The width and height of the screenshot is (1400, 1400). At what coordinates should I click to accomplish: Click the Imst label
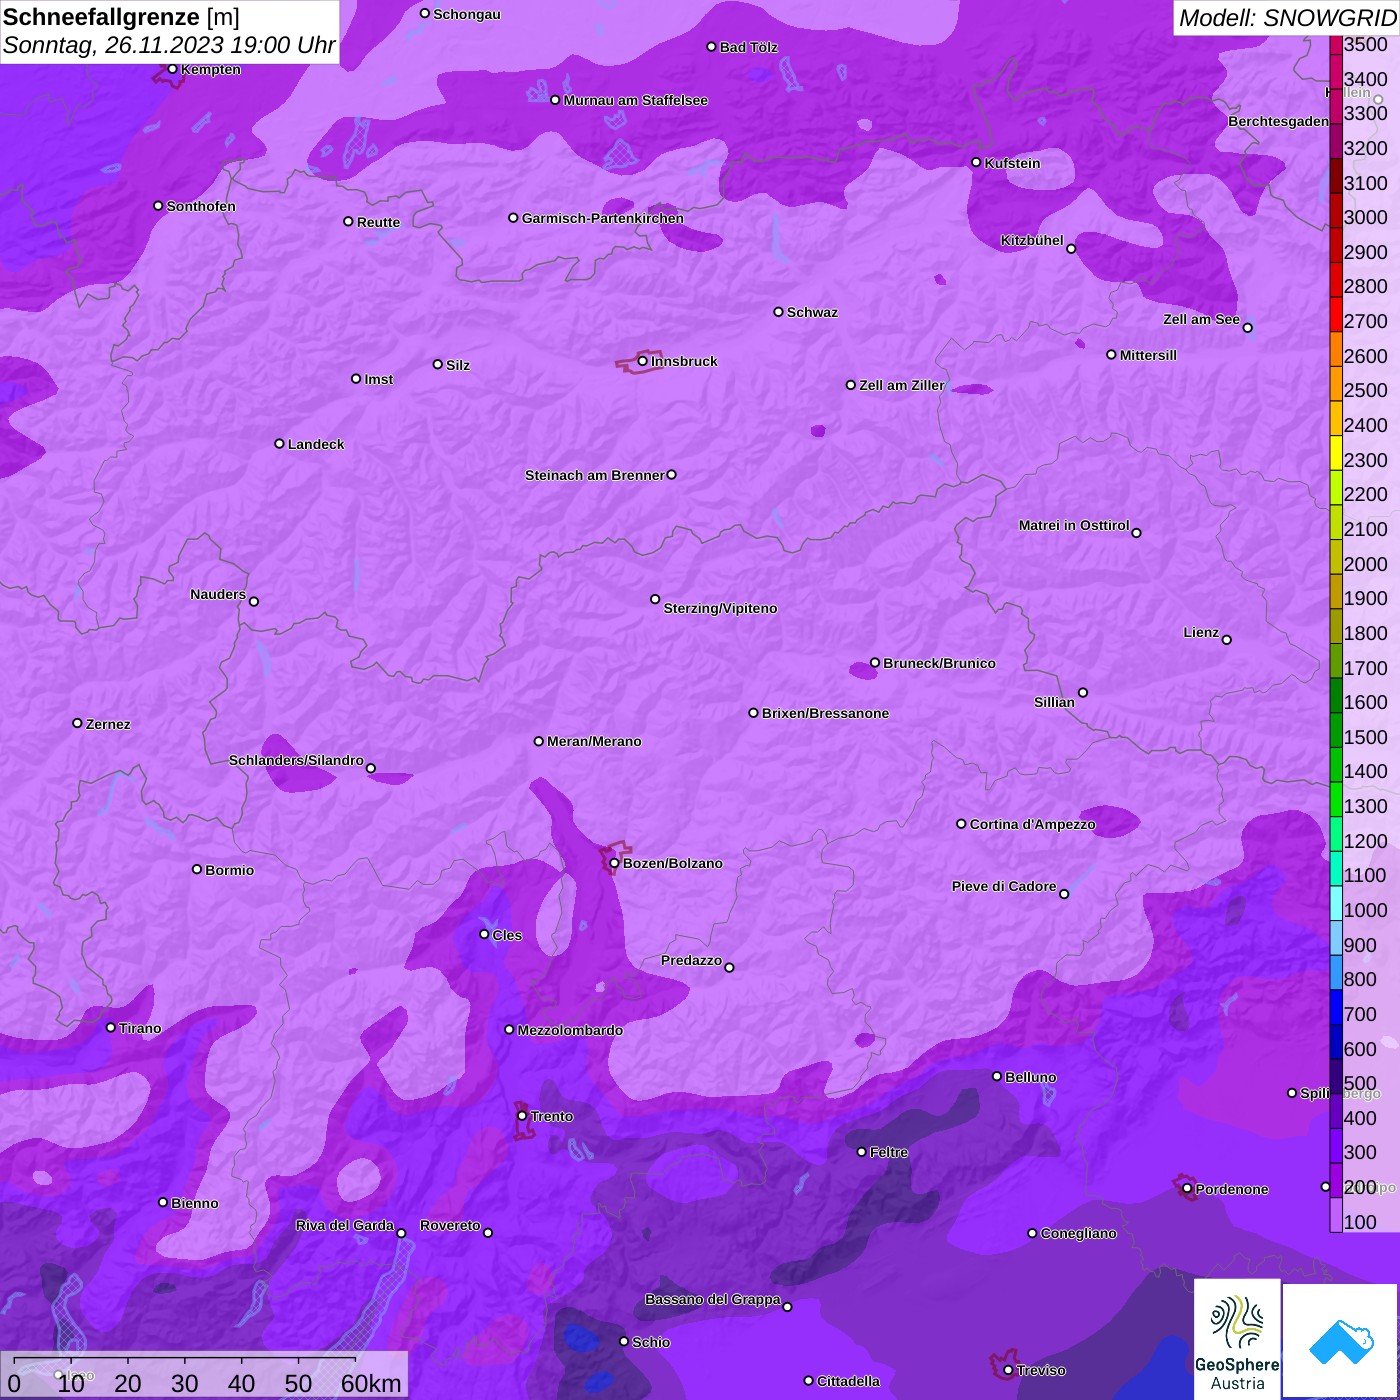click(x=378, y=379)
